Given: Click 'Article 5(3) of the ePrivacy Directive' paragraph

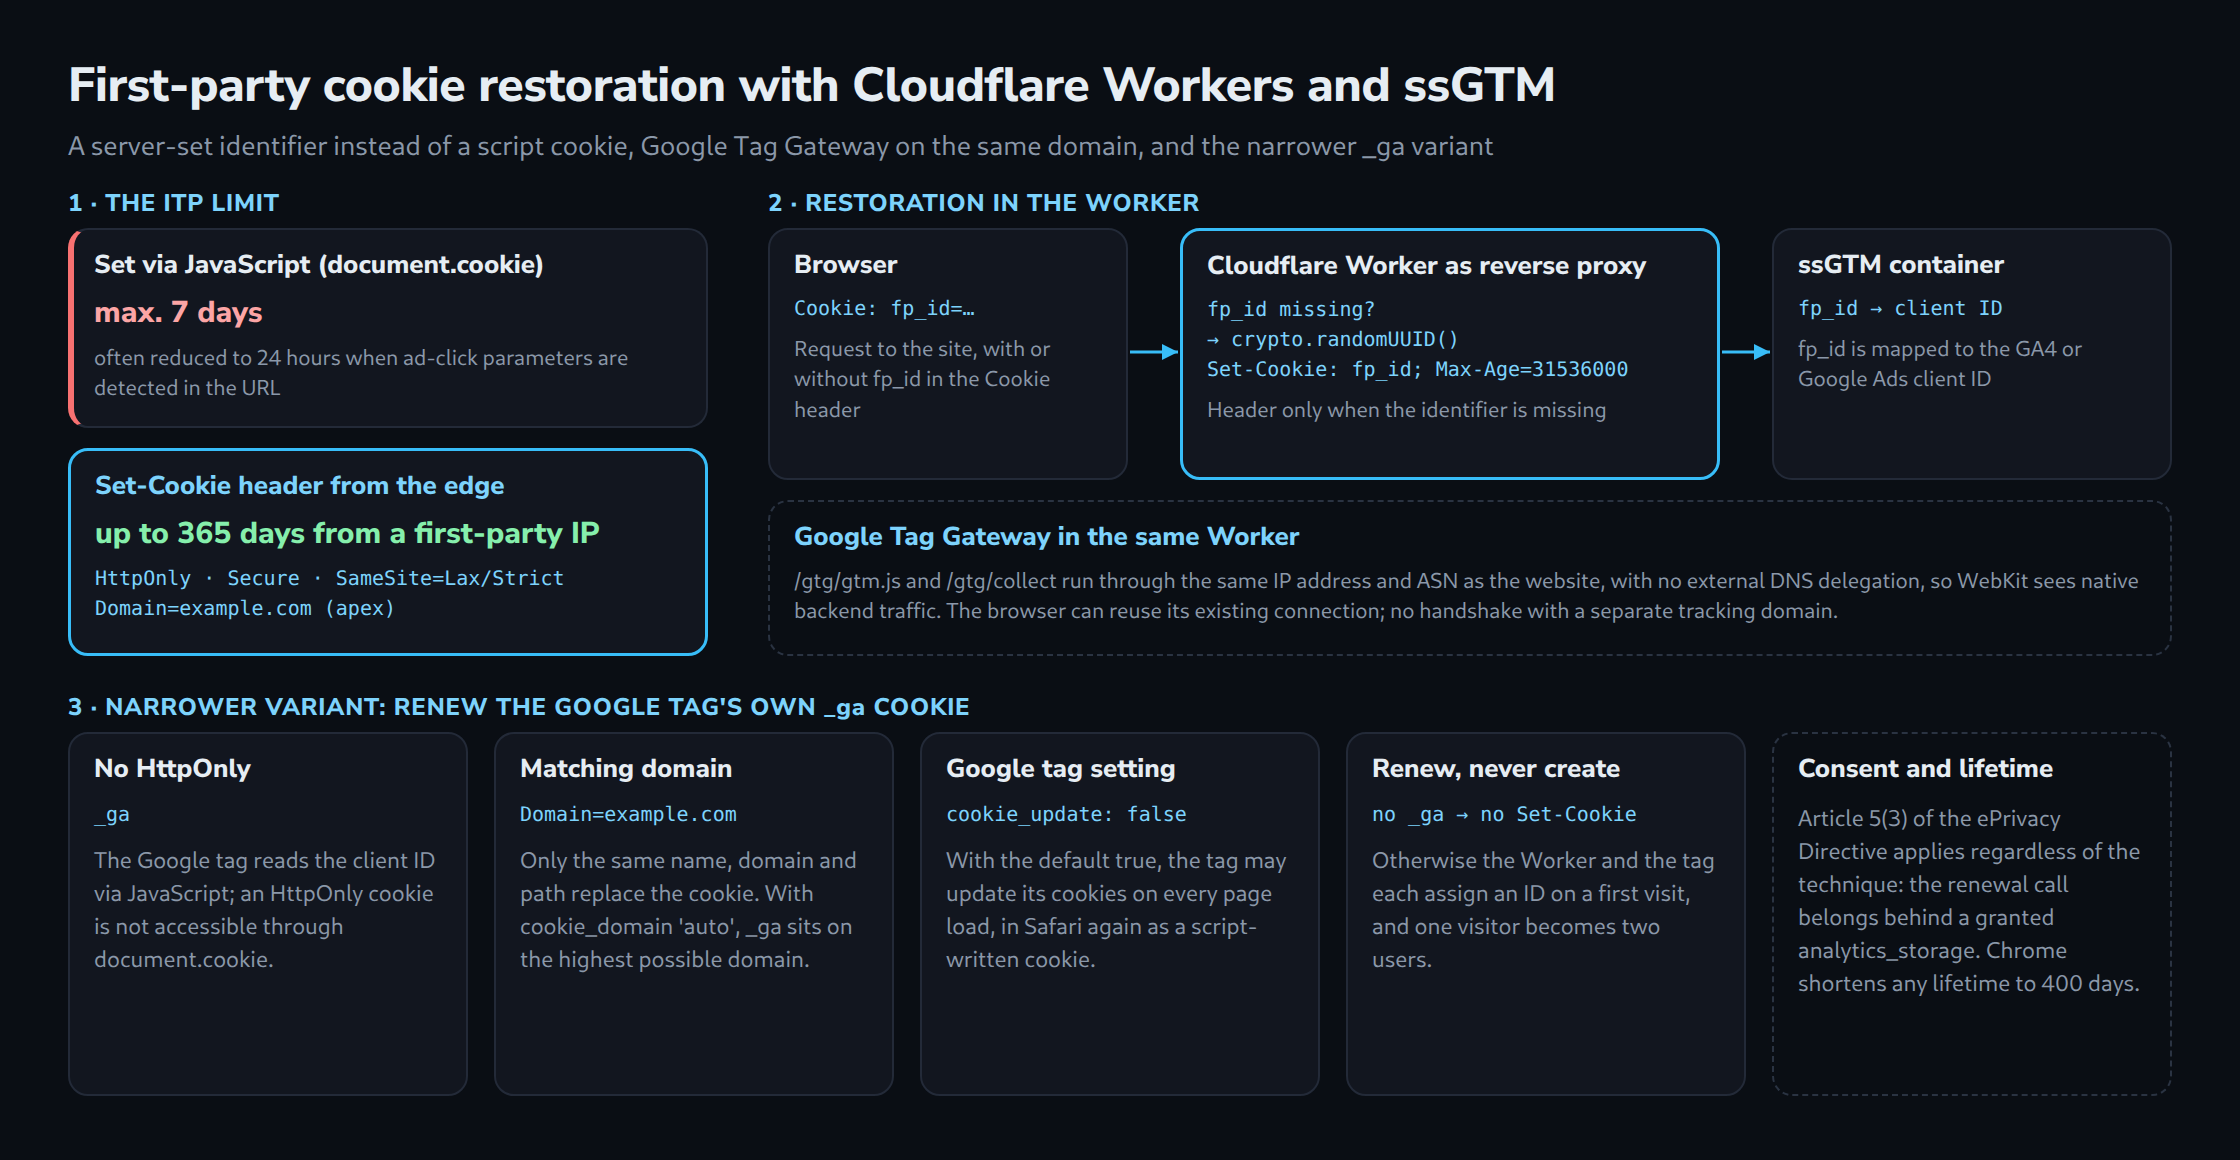Looking at the screenshot, I should coord(1969,901).
